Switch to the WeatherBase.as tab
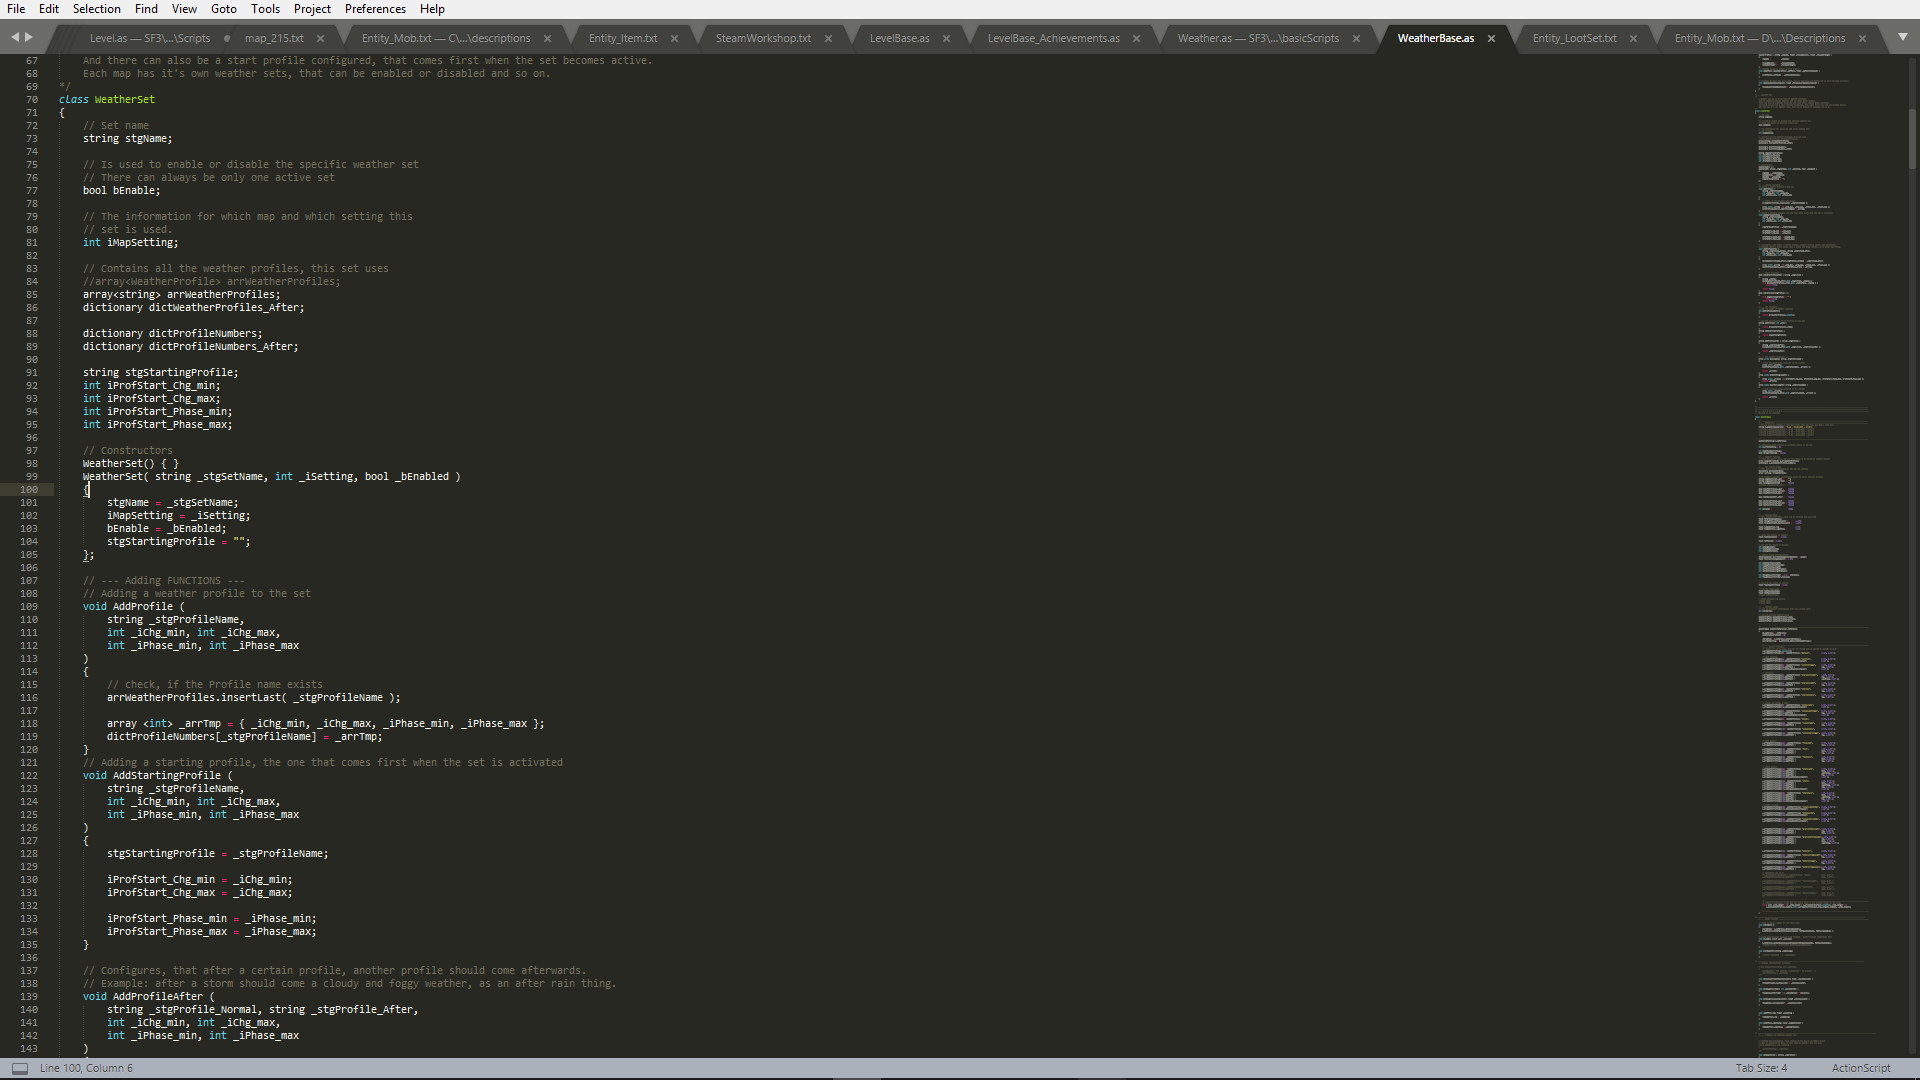This screenshot has height=1080, width=1920. pyautogui.click(x=1435, y=38)
